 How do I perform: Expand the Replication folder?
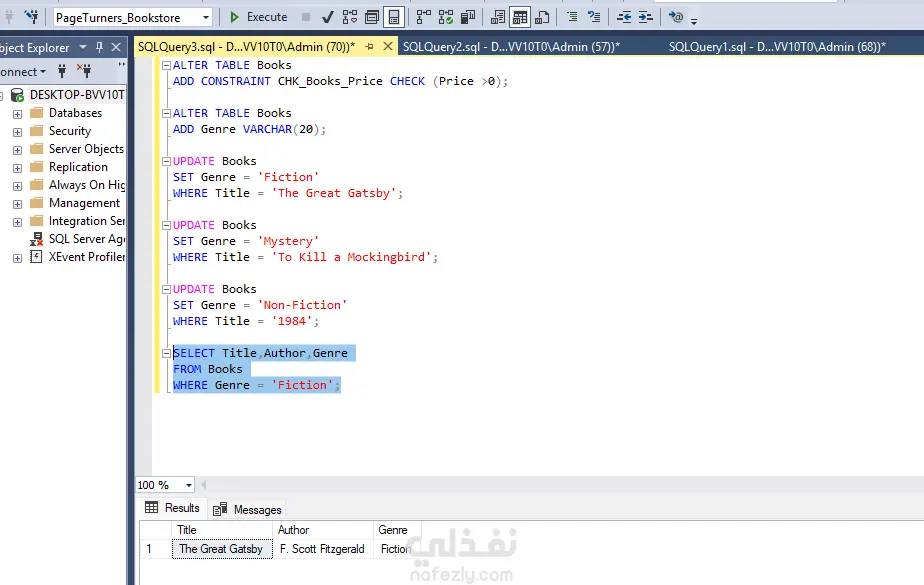(17, 168)
